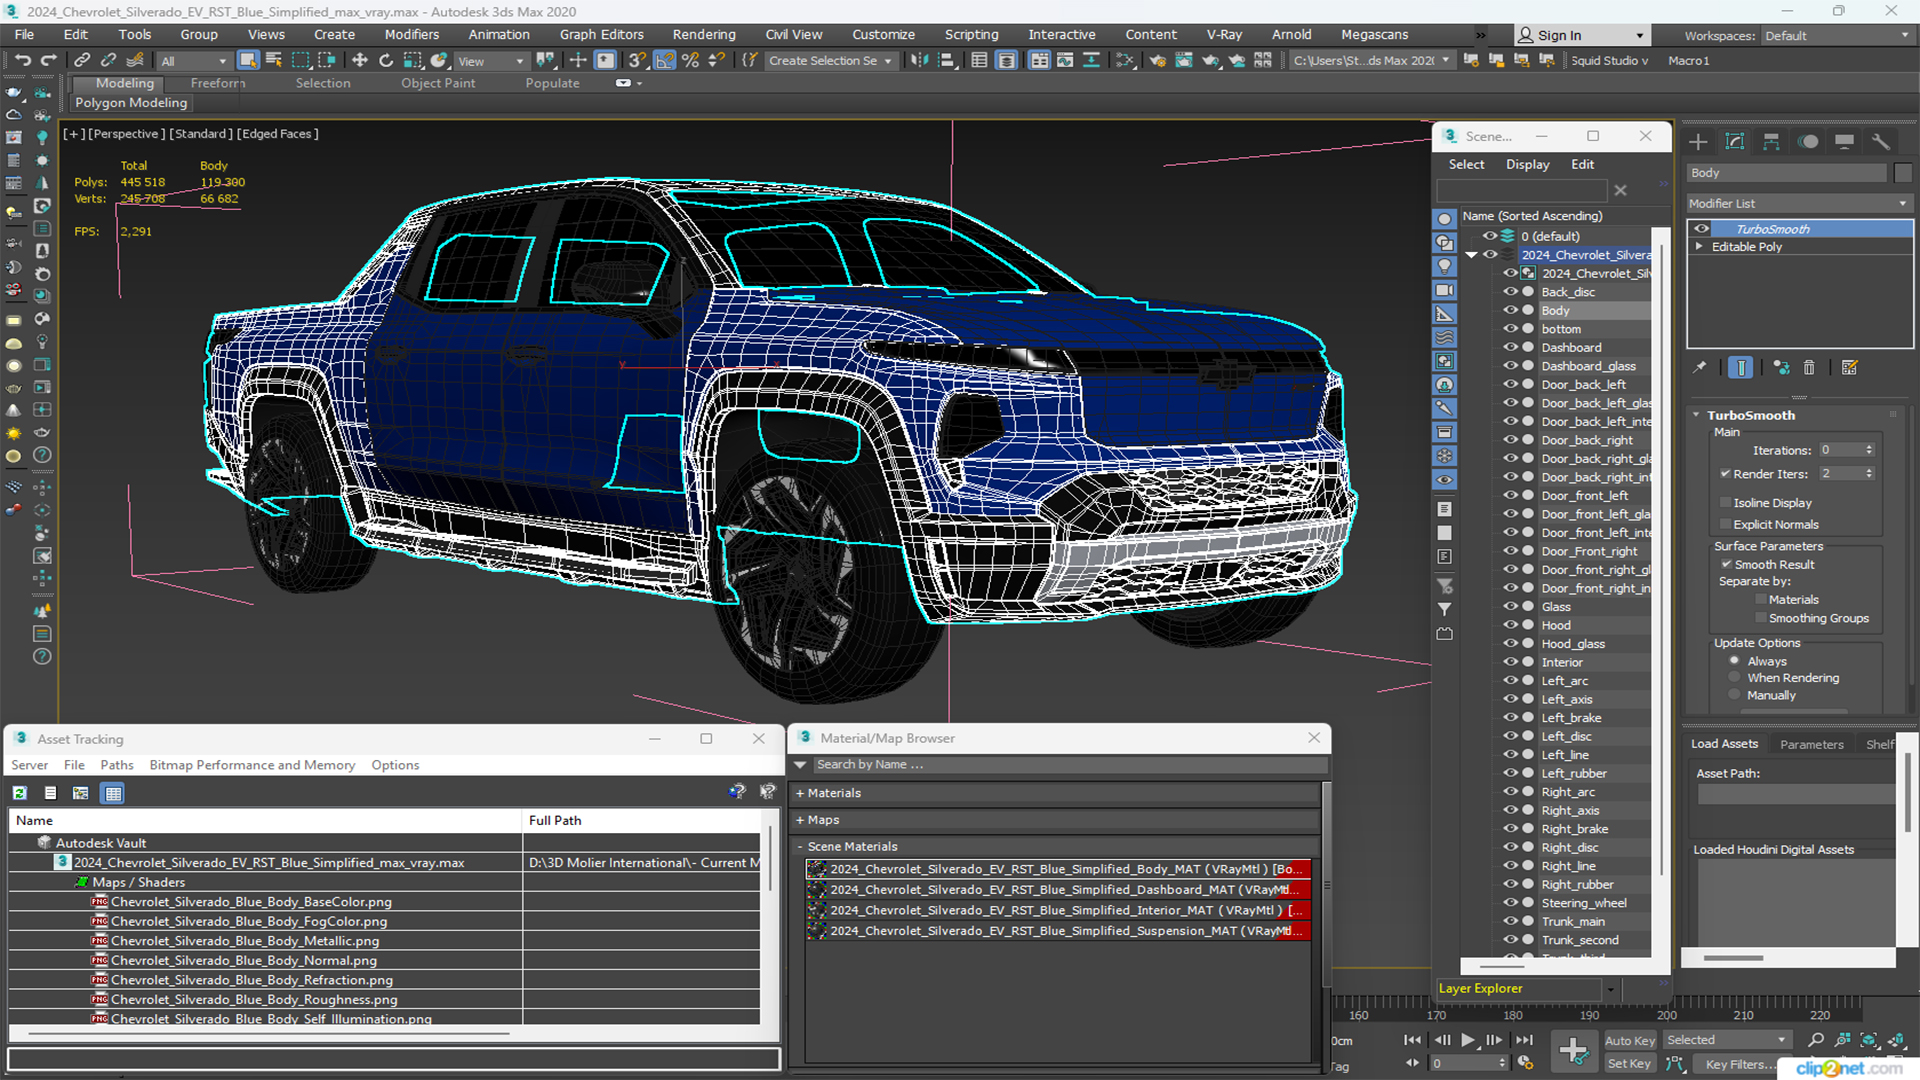This screenshot has width=1920, height=1080.
Task: Click Remove Modifier trash icon
Action: (x=1809, y=368)
